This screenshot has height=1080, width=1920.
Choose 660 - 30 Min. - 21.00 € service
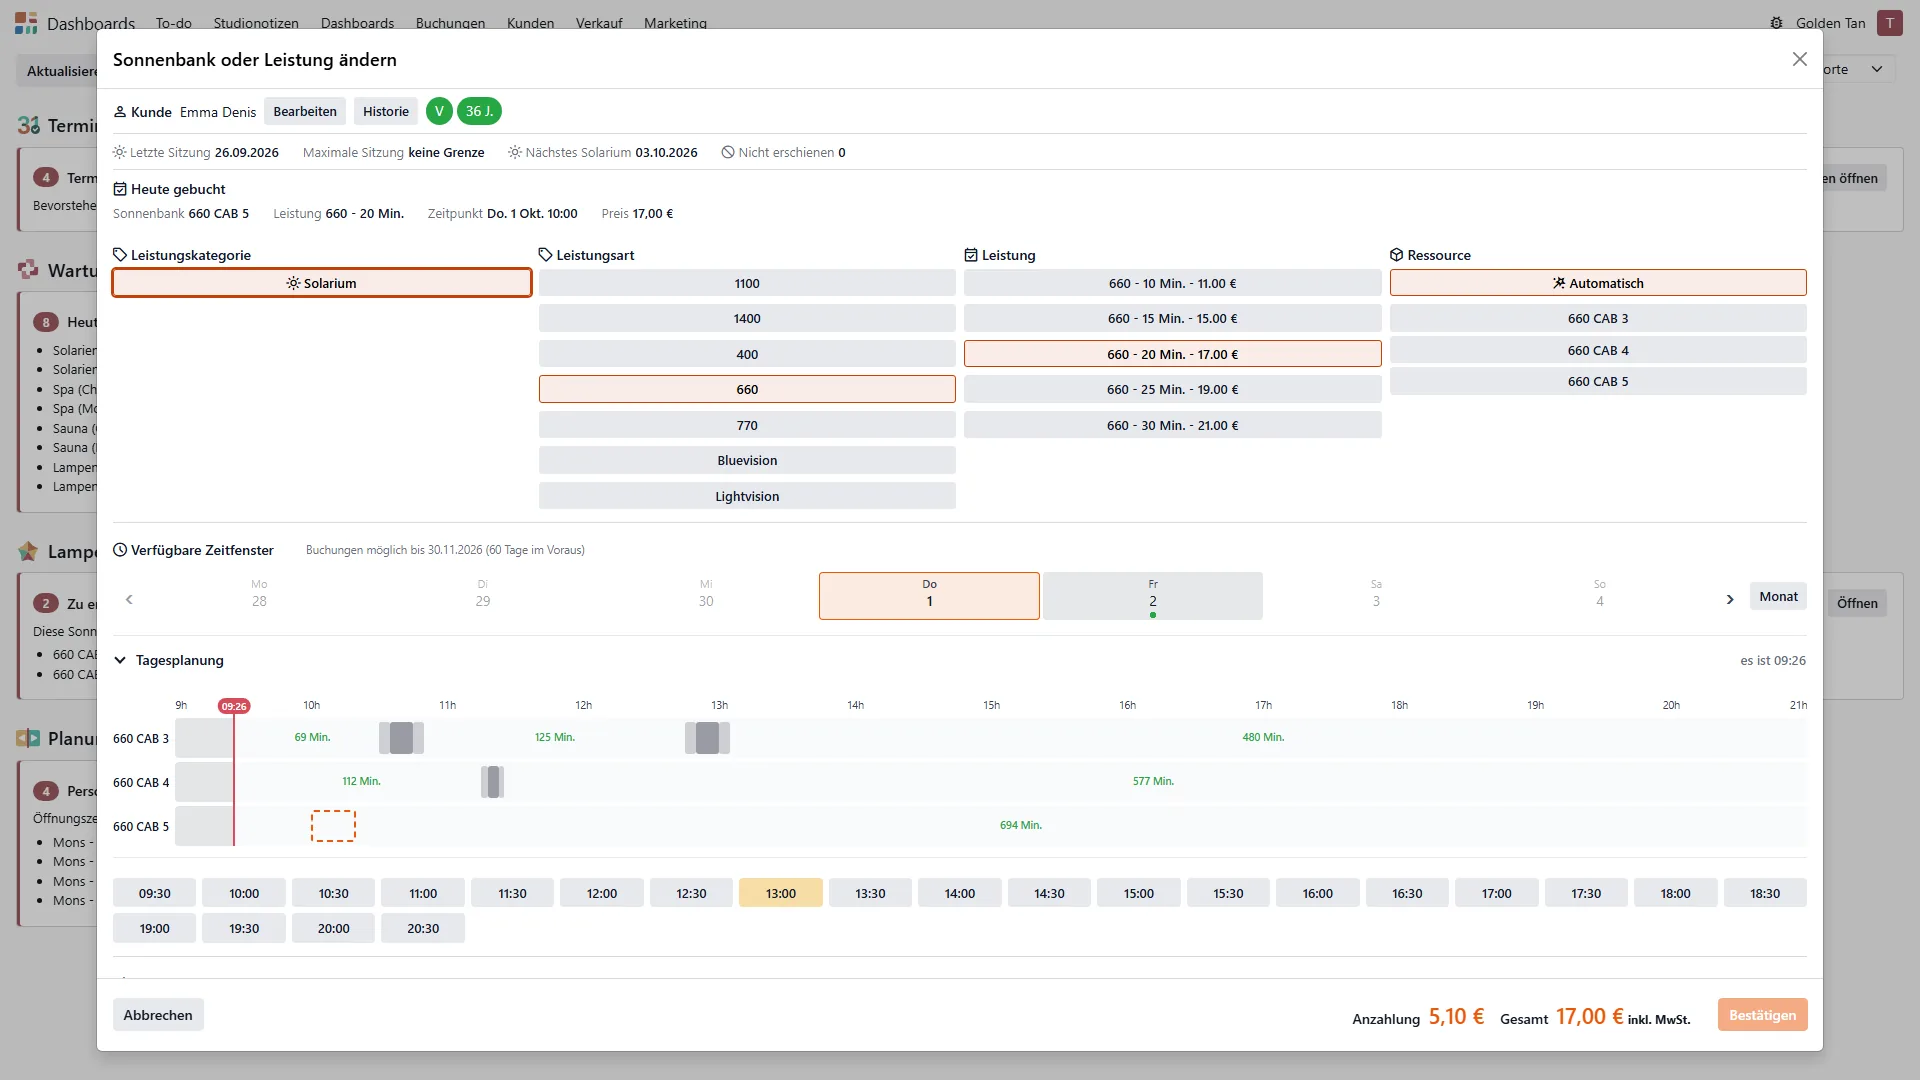click(x=1172, y=425)
